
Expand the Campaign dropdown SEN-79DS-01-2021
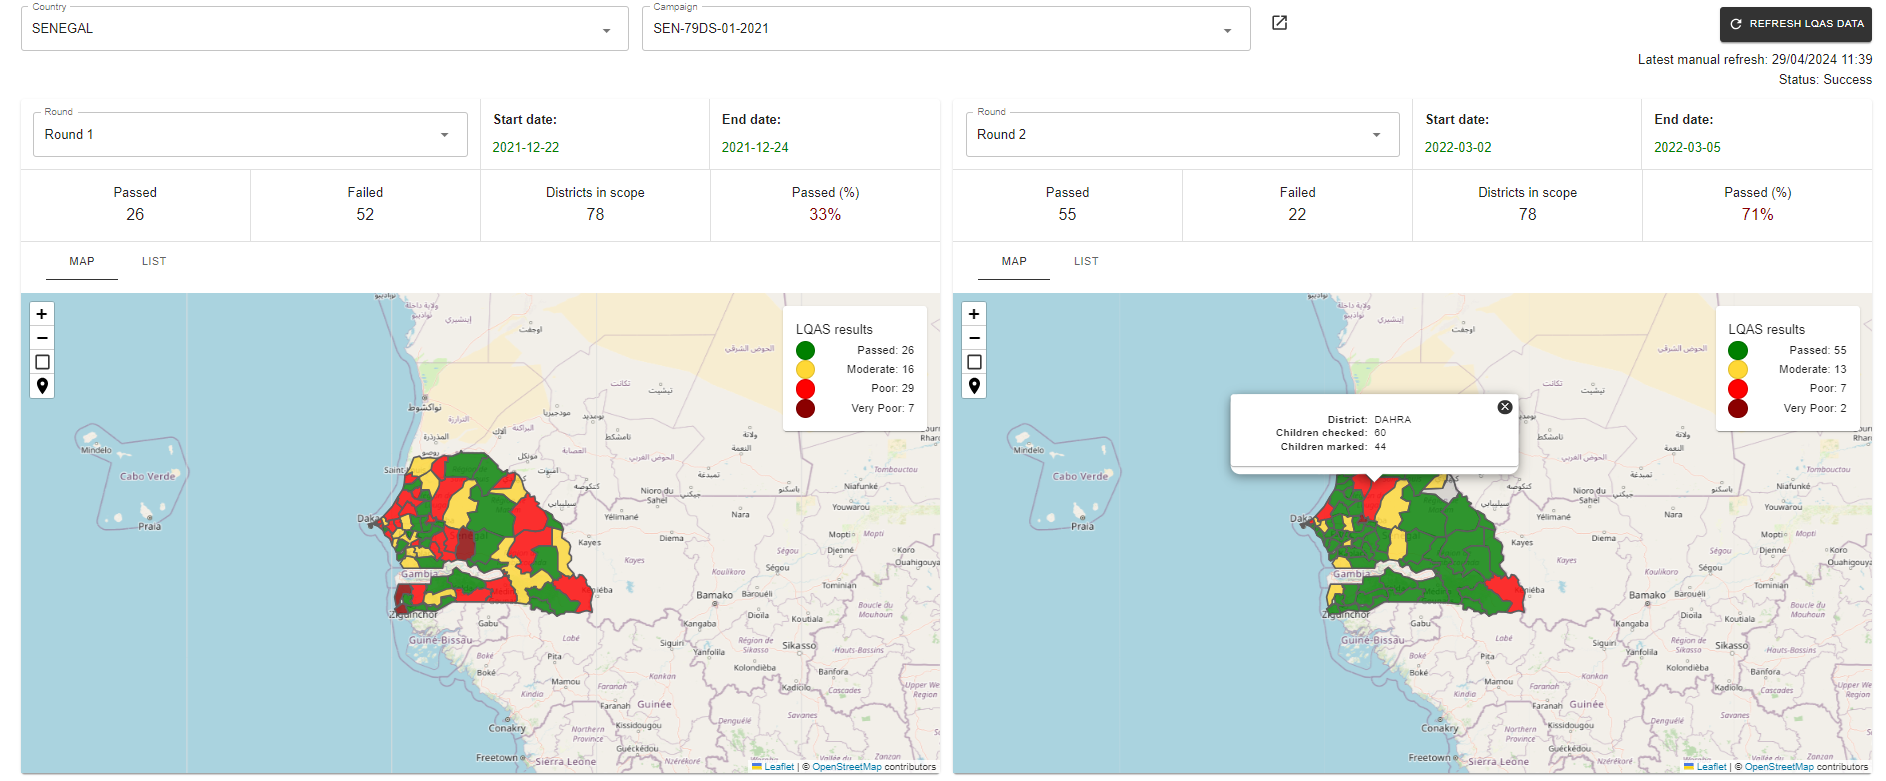click(x=945, y=29)
